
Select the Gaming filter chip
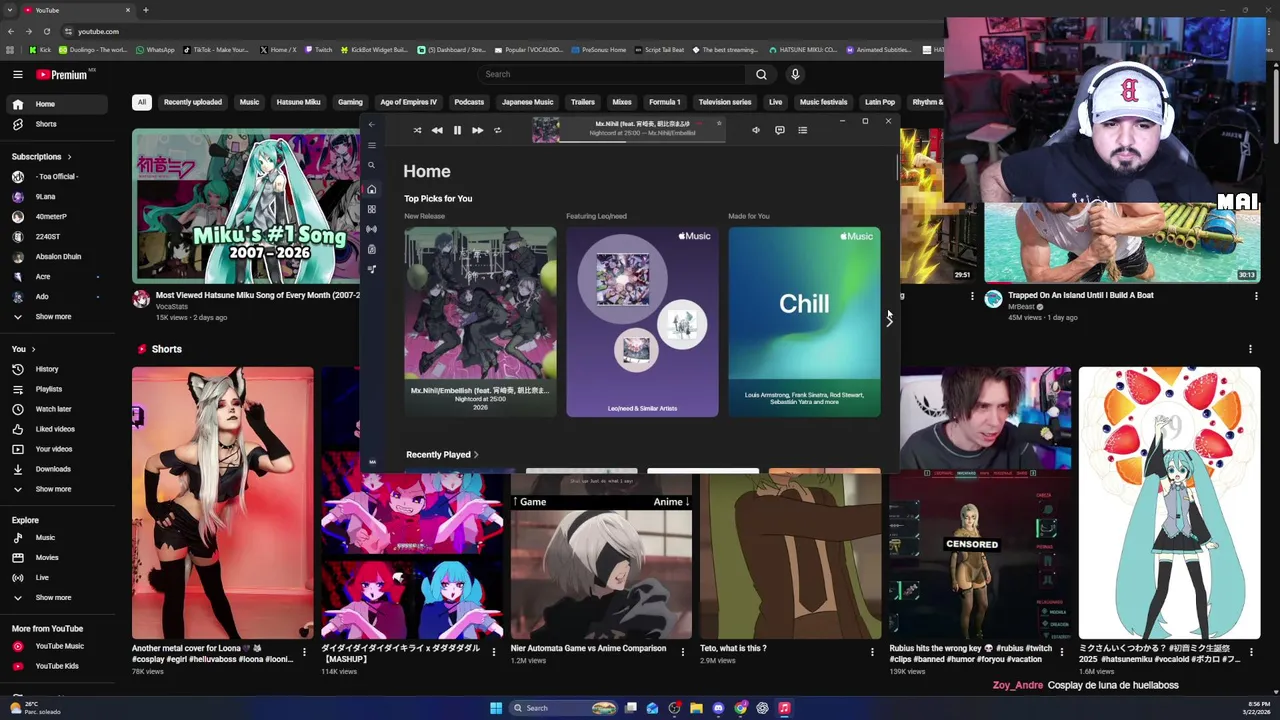coord(350,102)
